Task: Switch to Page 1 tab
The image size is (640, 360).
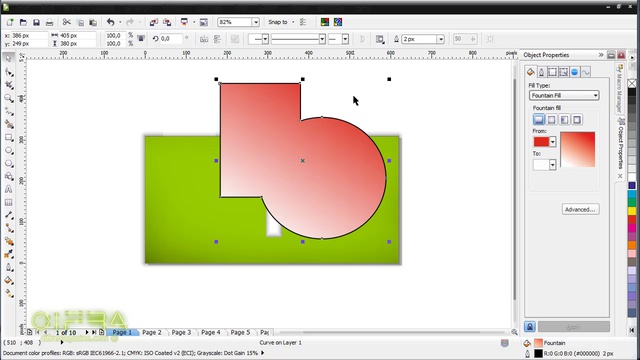Action: point(122,332)
